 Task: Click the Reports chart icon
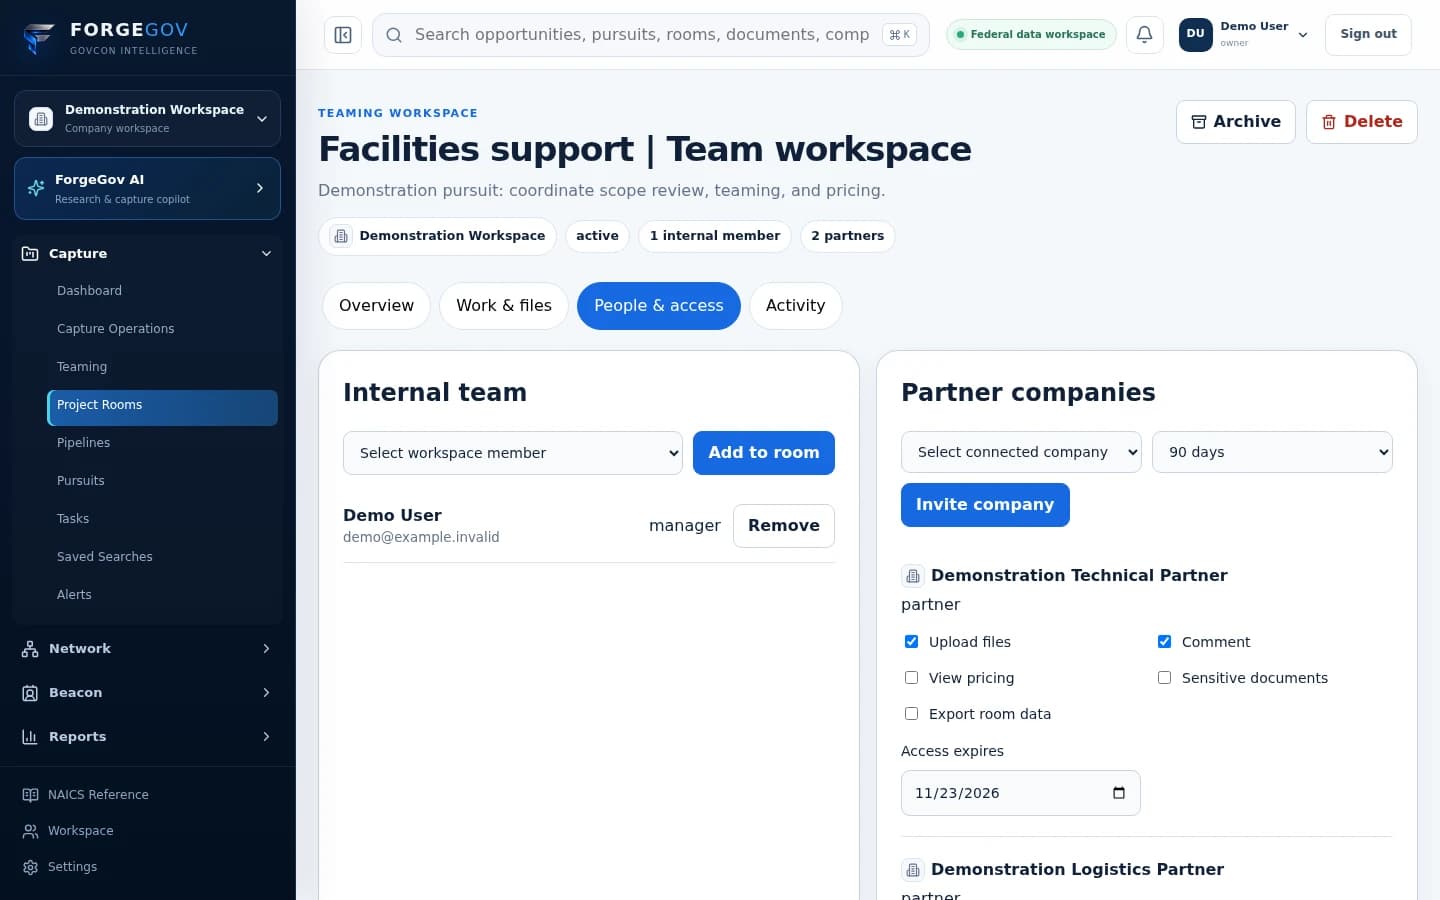(x=30, y=737)
